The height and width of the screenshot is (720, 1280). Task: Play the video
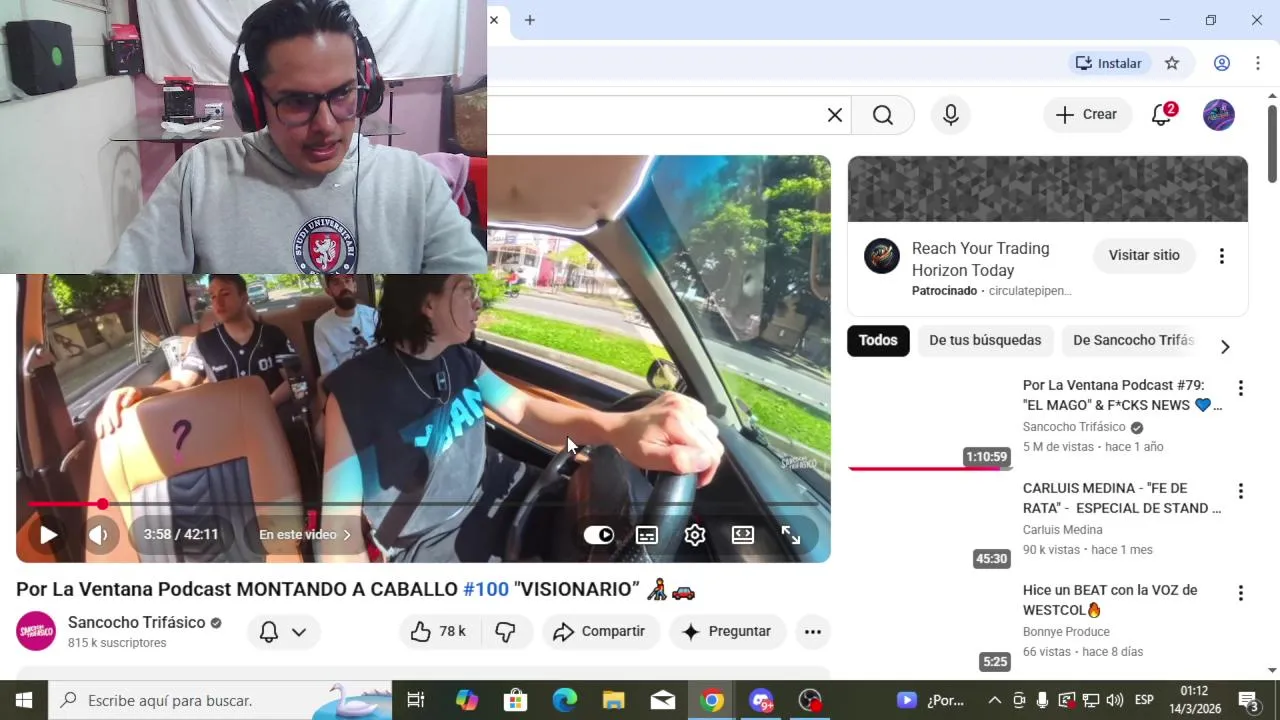click(x=48, y=535)
